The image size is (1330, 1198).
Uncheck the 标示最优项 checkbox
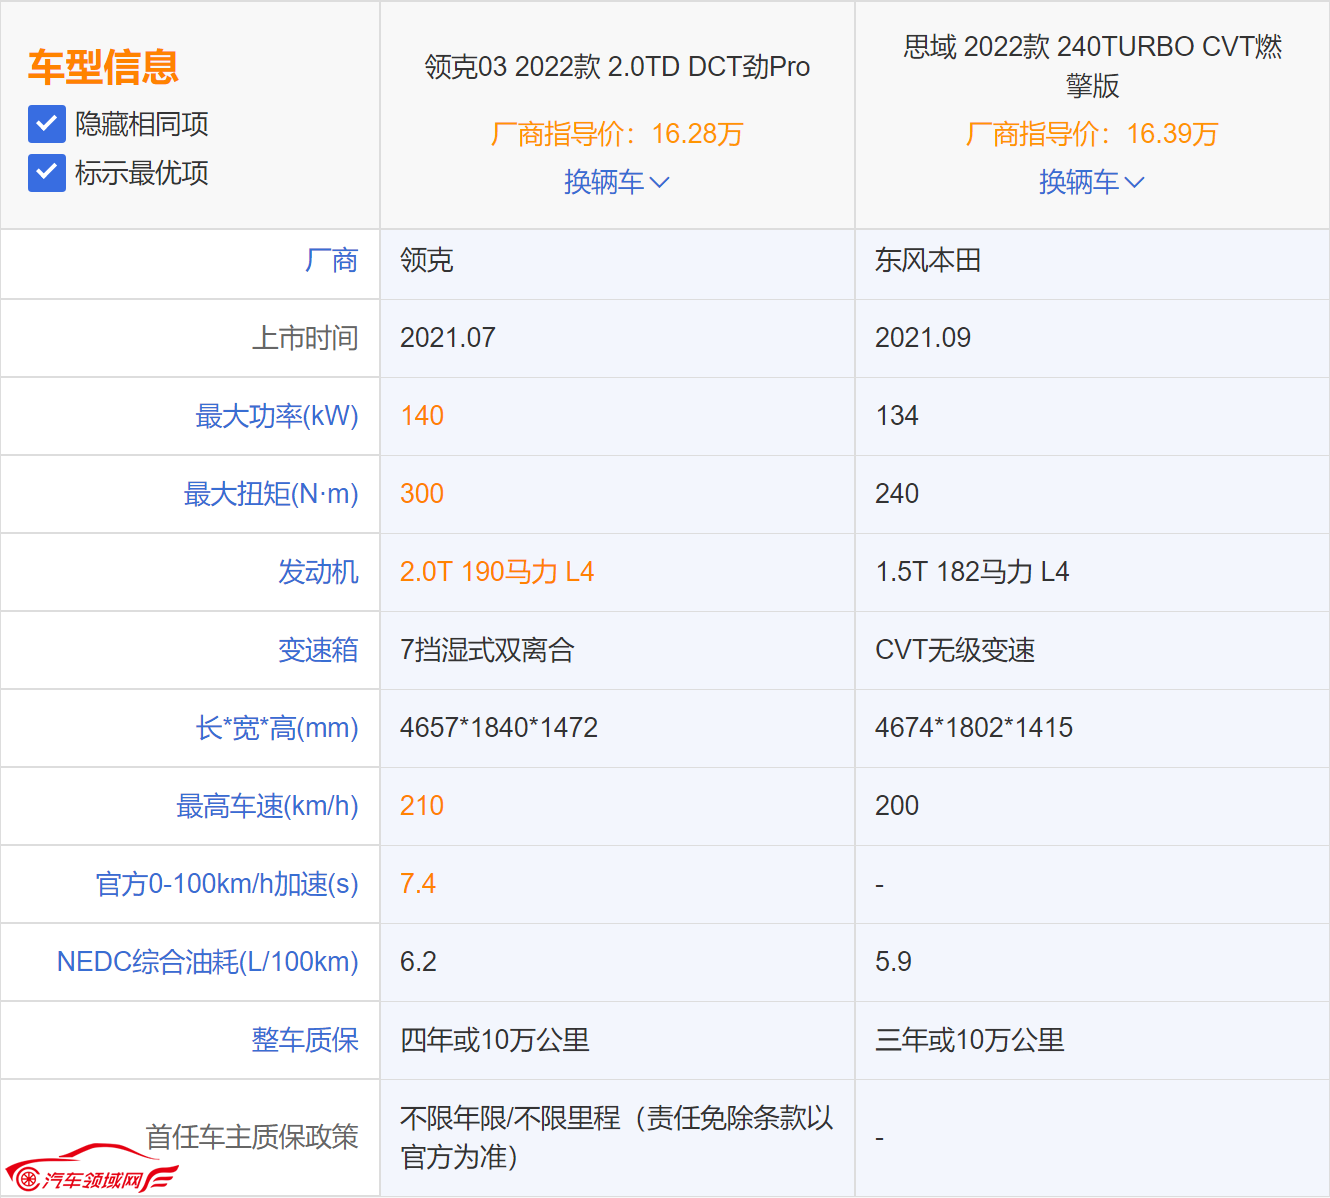[x=47, y=173]
